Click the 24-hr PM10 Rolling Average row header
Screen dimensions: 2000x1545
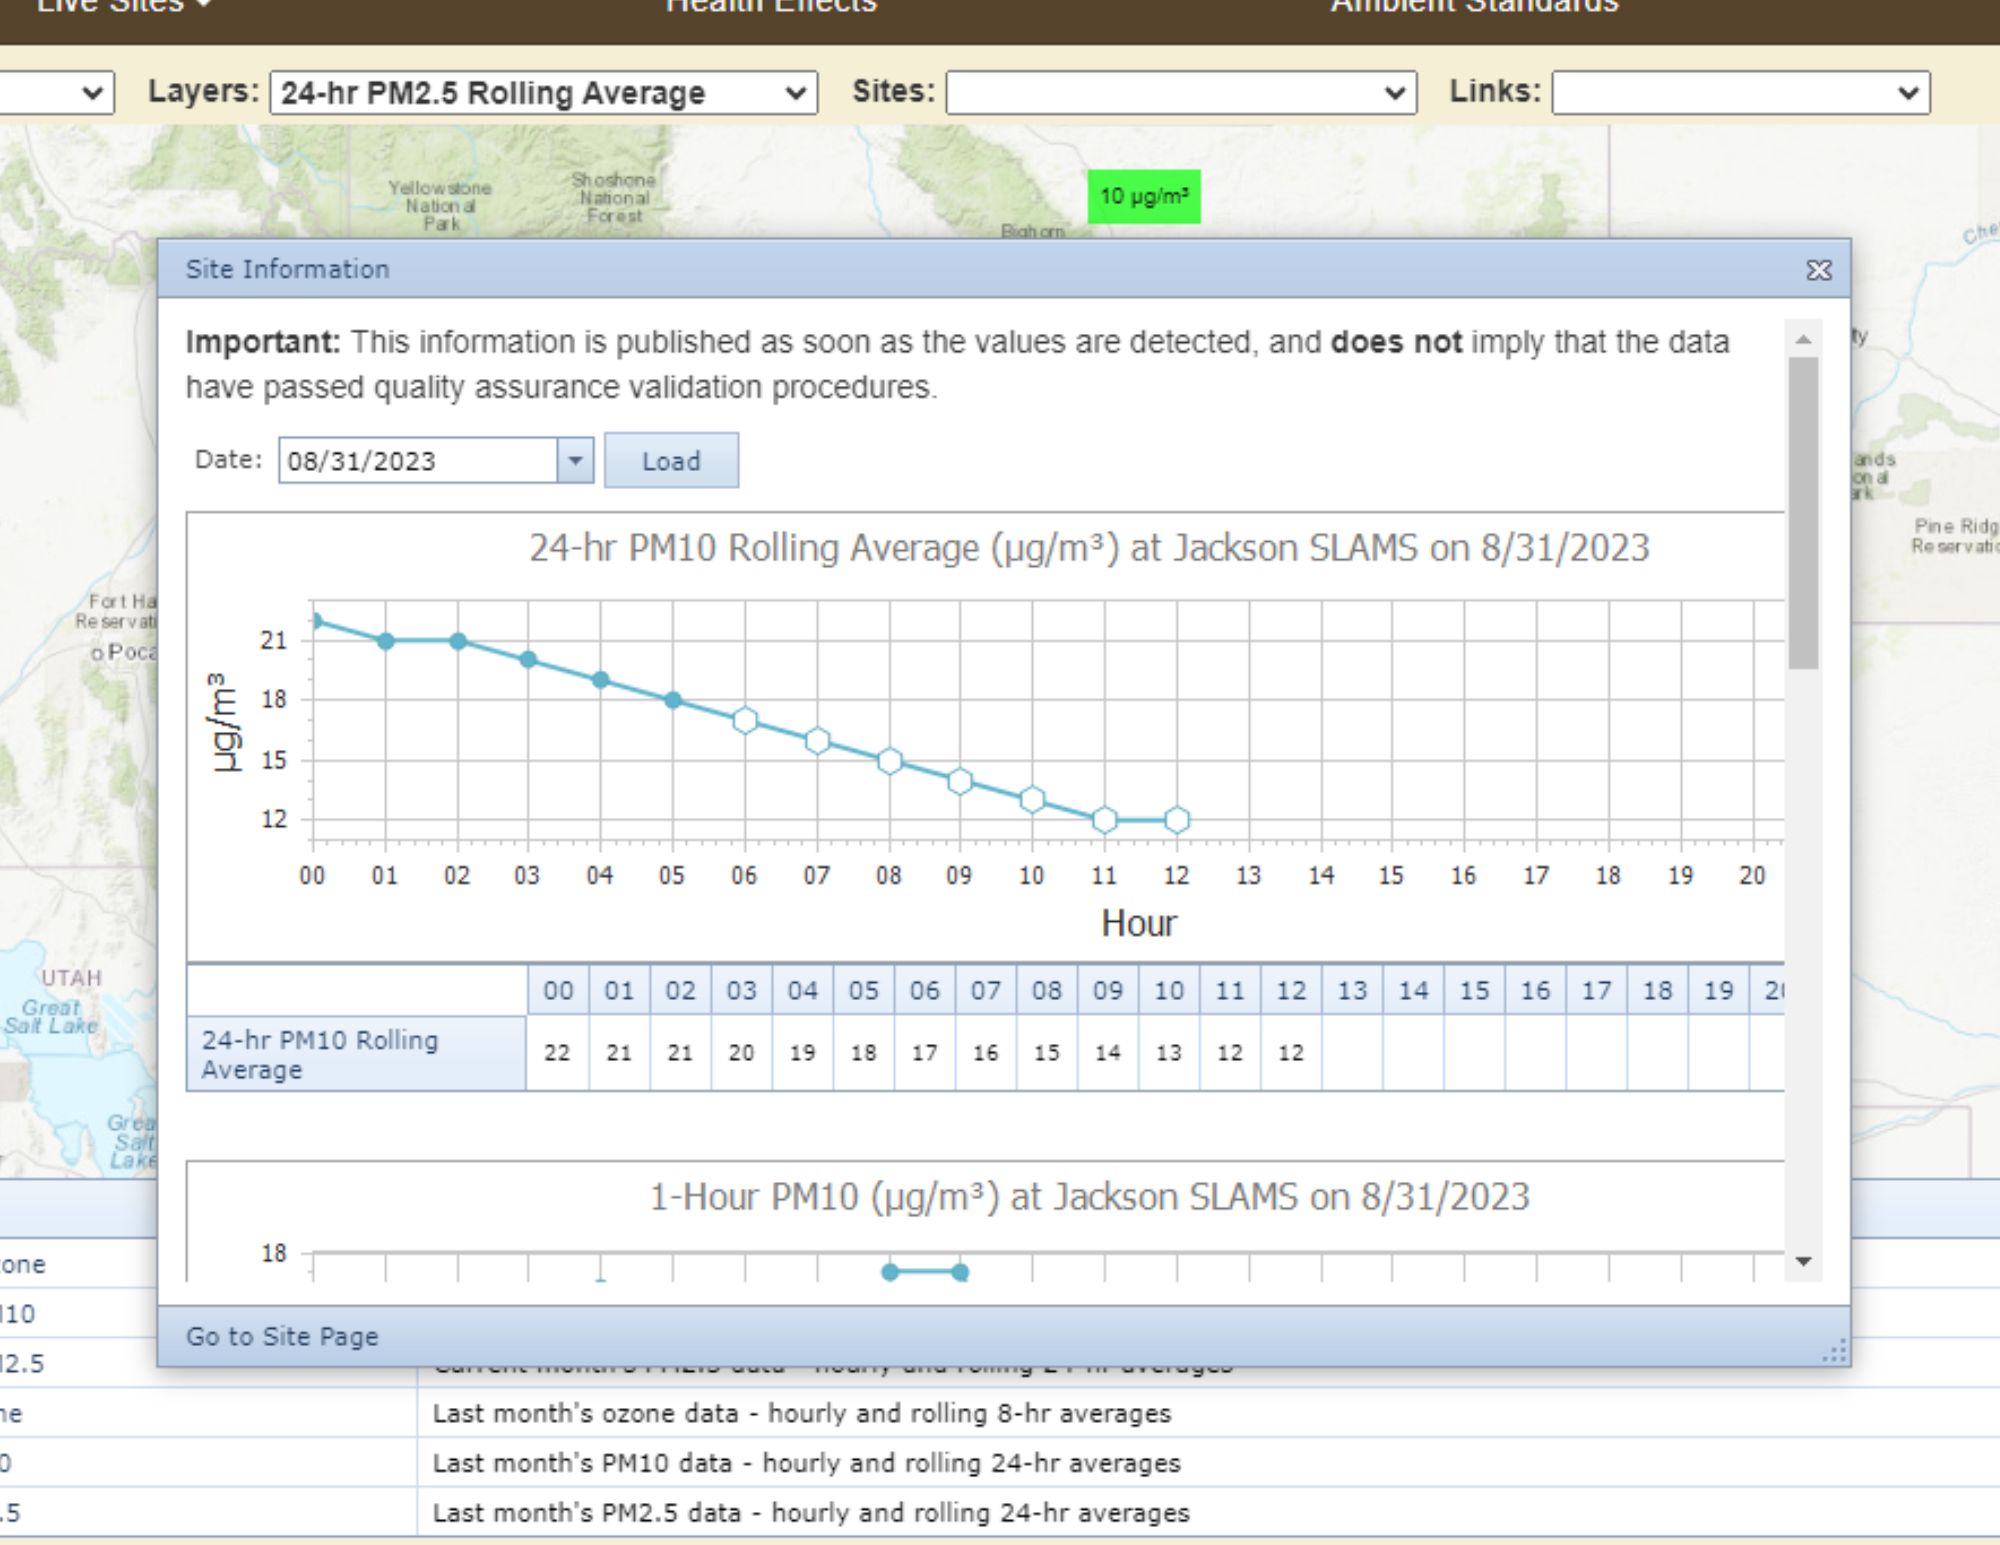tap(356, 1054)
